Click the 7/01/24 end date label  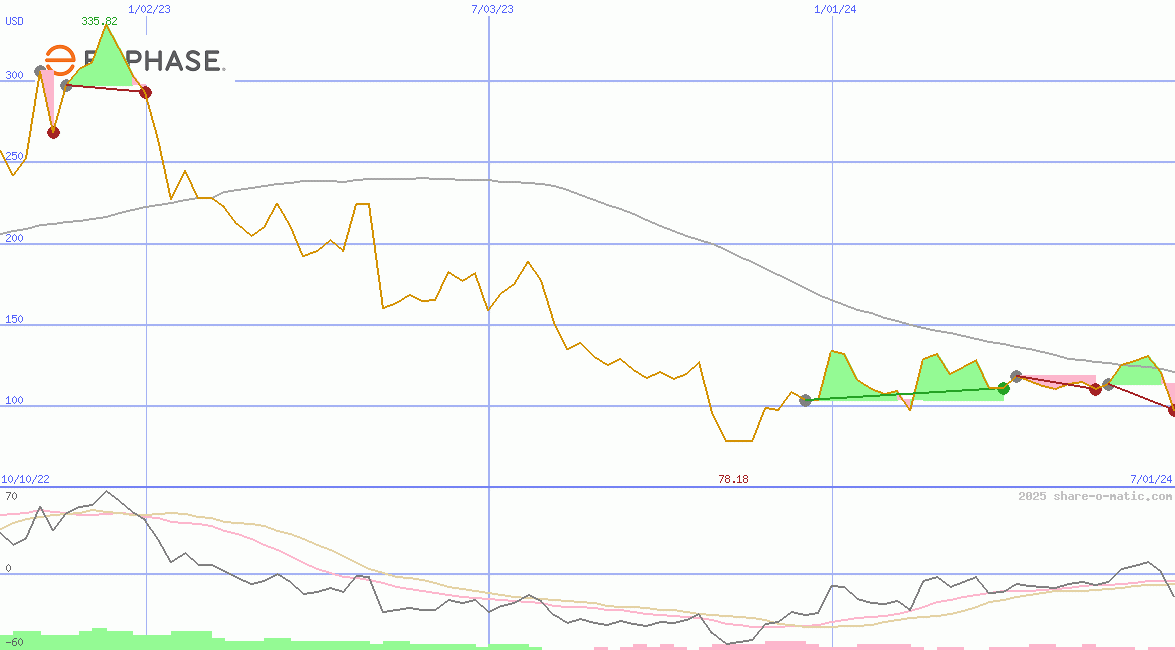(x=1151, y=480)
